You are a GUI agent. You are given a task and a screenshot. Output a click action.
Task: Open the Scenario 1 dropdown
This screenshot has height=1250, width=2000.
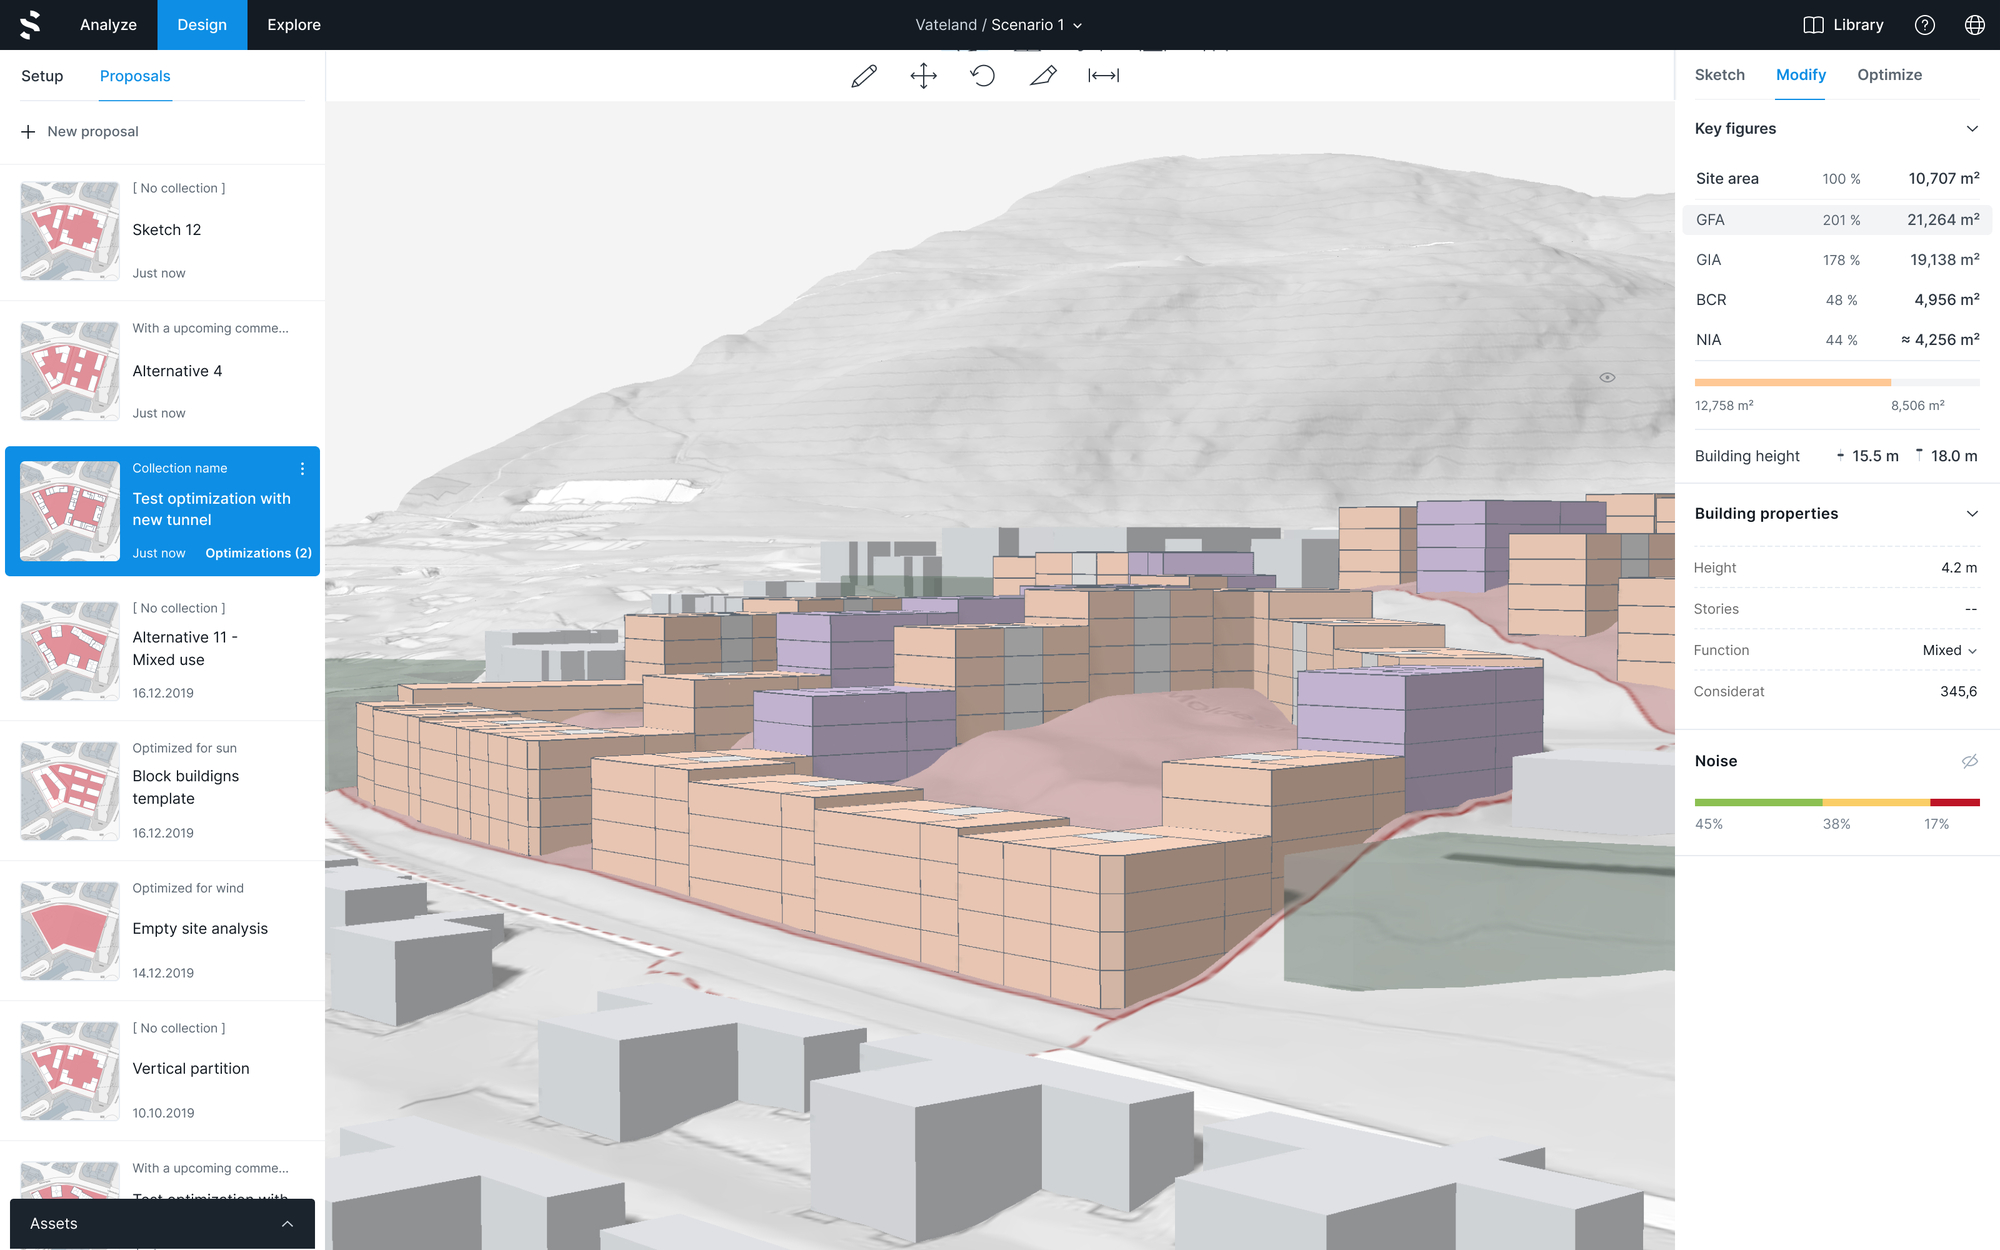pos(1076,24)
